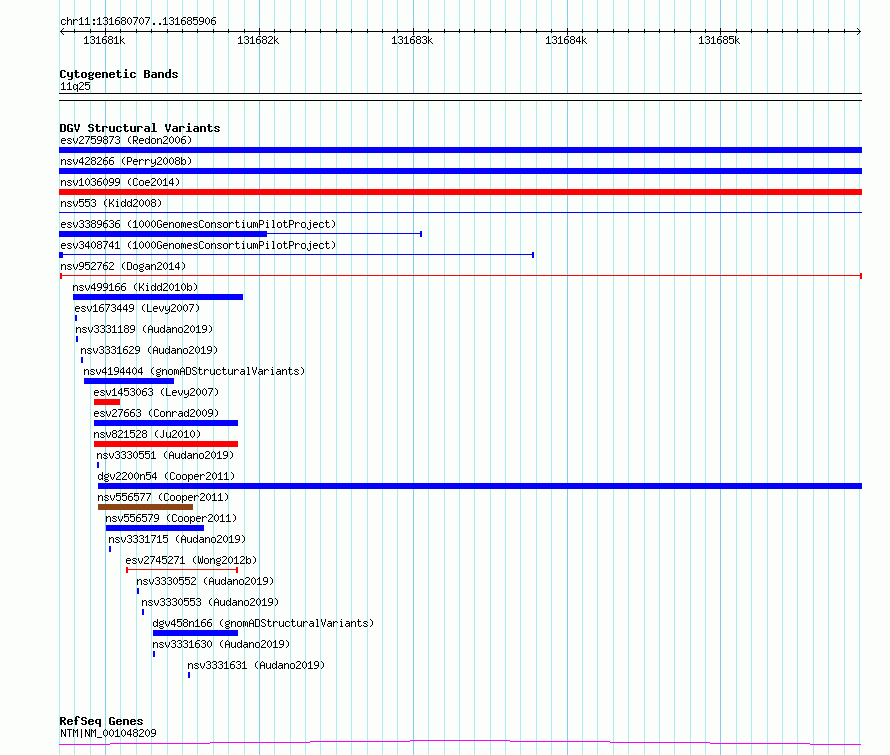Screen dimensions: 890x755
Task: Click the blue nsv499166 variant bar
Action: pyautogui.click(x=158, y=297)
